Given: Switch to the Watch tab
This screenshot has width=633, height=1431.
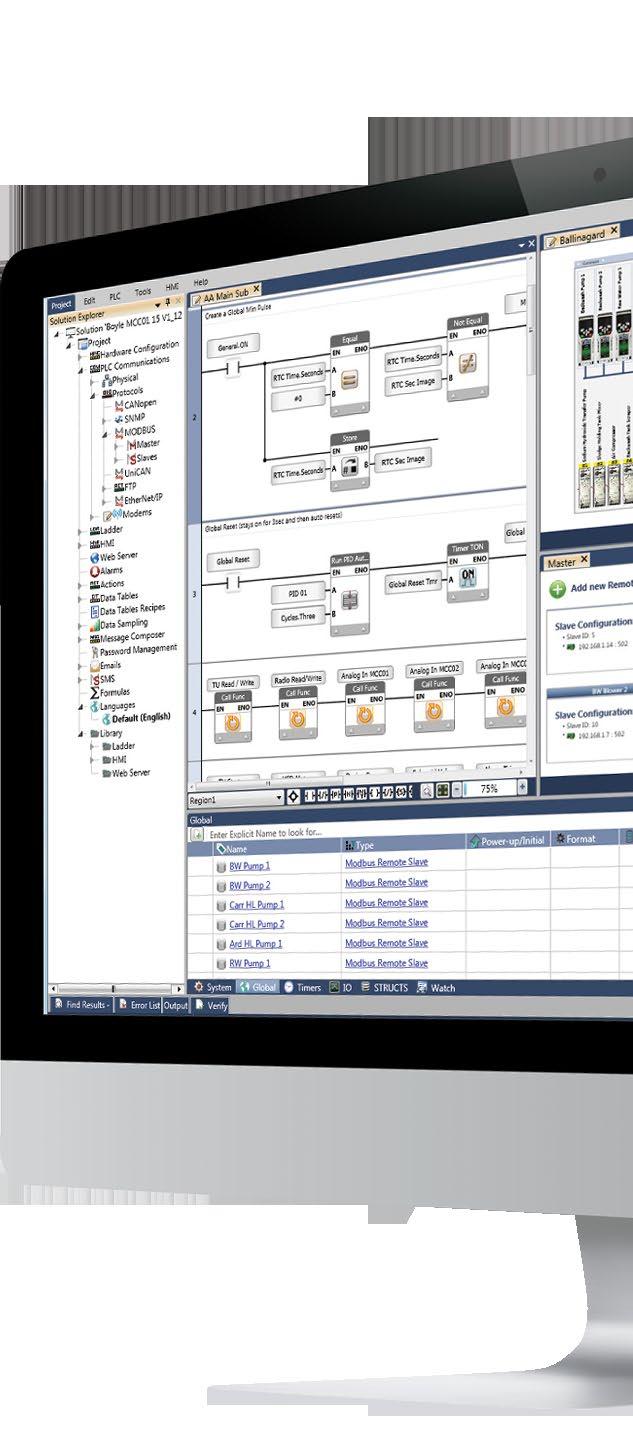Looking at the screenshot, I should [x=436, y=988].
